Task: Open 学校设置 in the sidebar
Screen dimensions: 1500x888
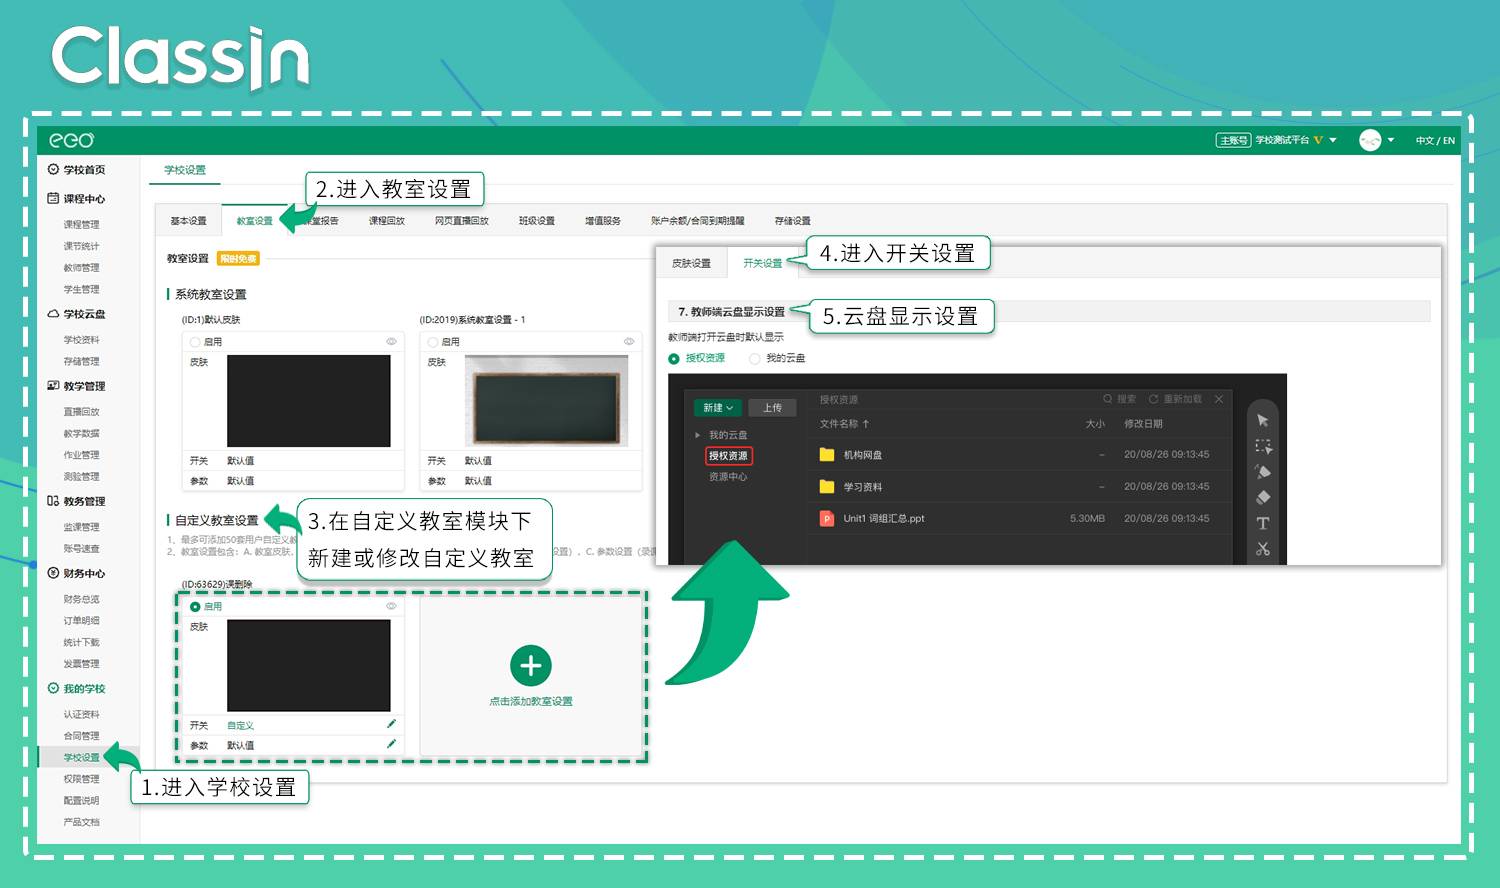Action: pyautogui.click(x=81, y=757)
